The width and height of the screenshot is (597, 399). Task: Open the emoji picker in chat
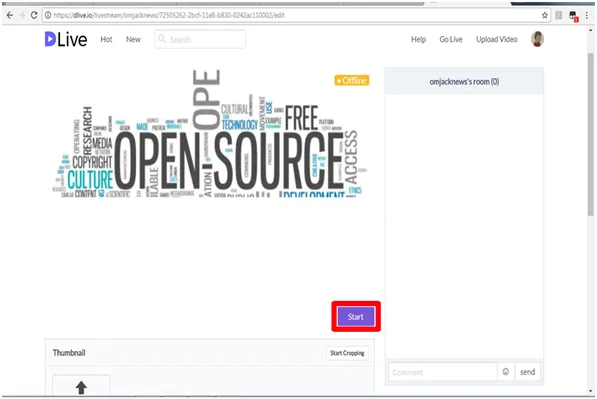point(505,372)
